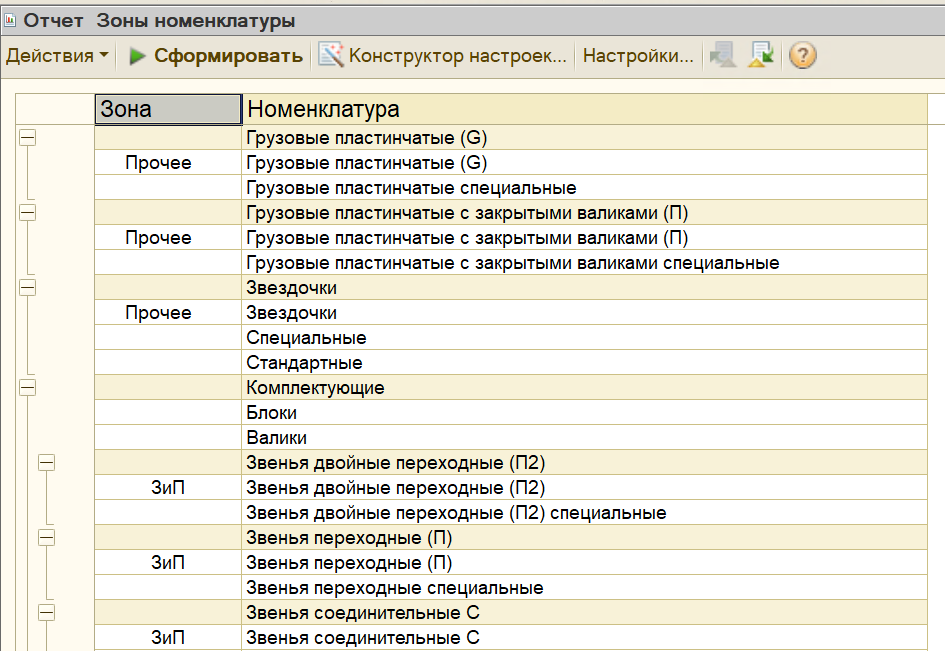Click ЗиП cell beside Звенья двойные переходные (П2)
Viewport: 945px width, 651px height.
tap(168, 488)
